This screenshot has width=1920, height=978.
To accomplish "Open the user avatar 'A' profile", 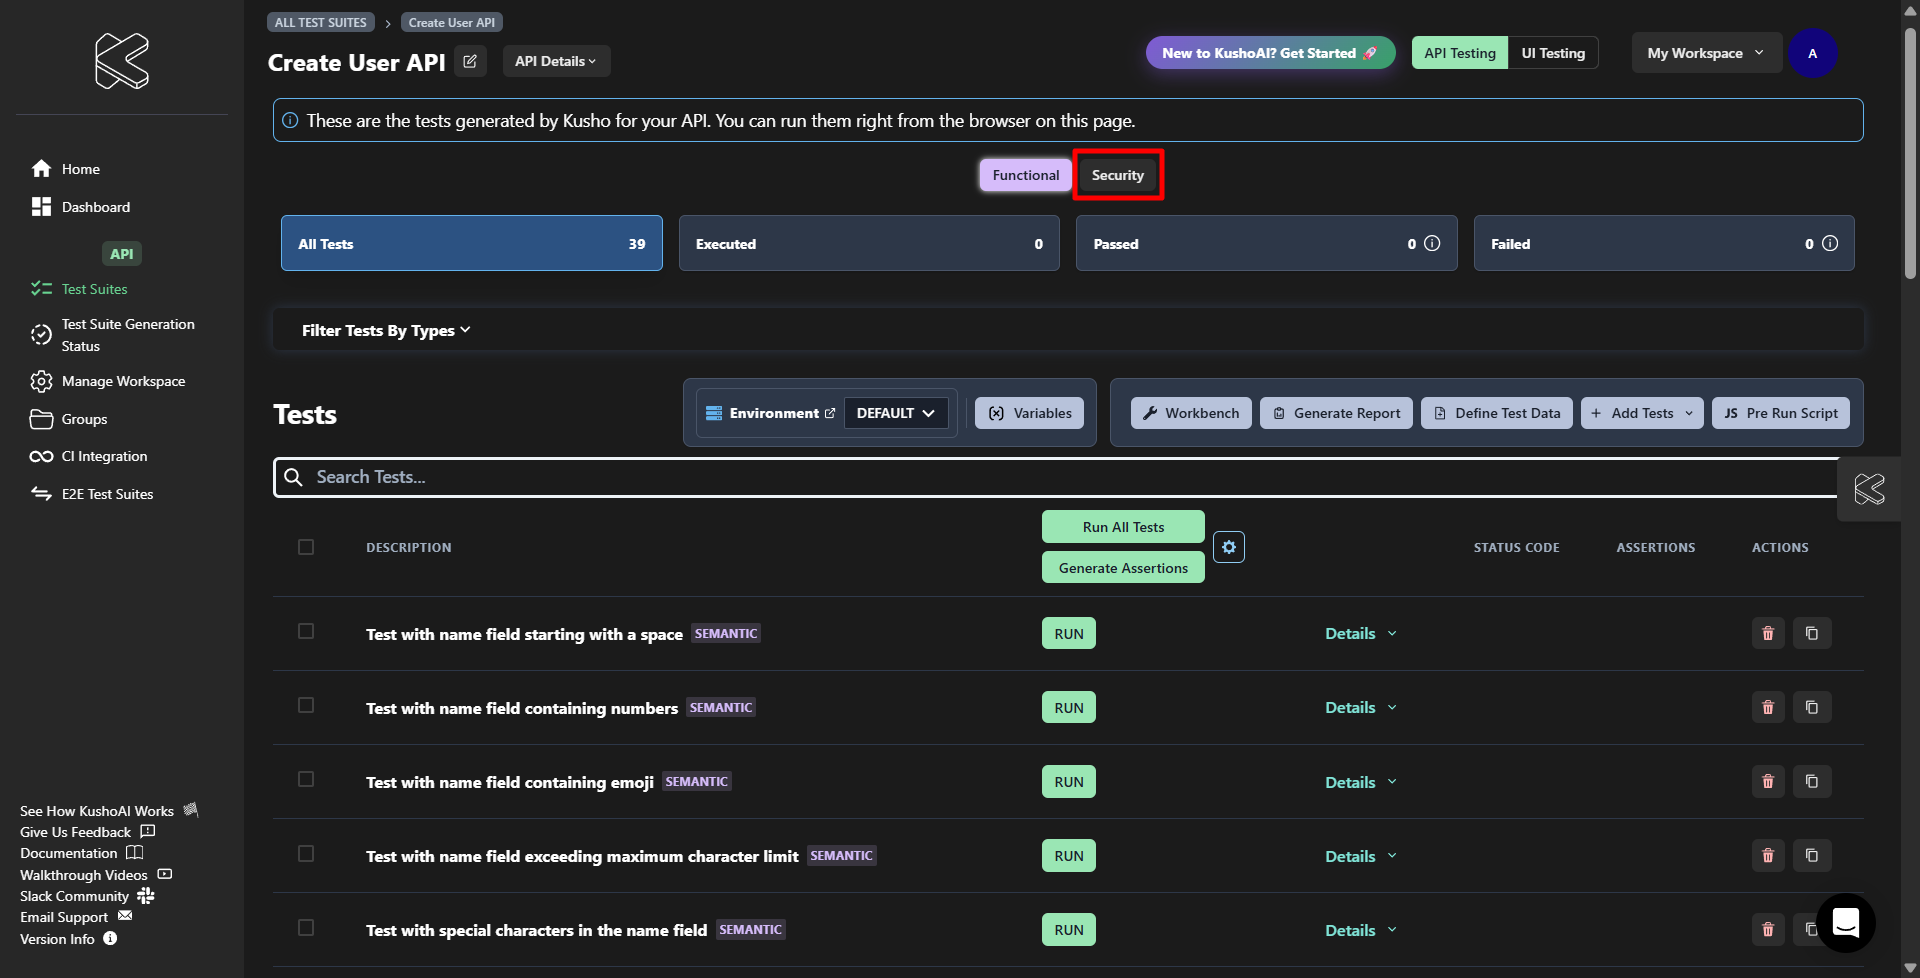I will 1812,53.
